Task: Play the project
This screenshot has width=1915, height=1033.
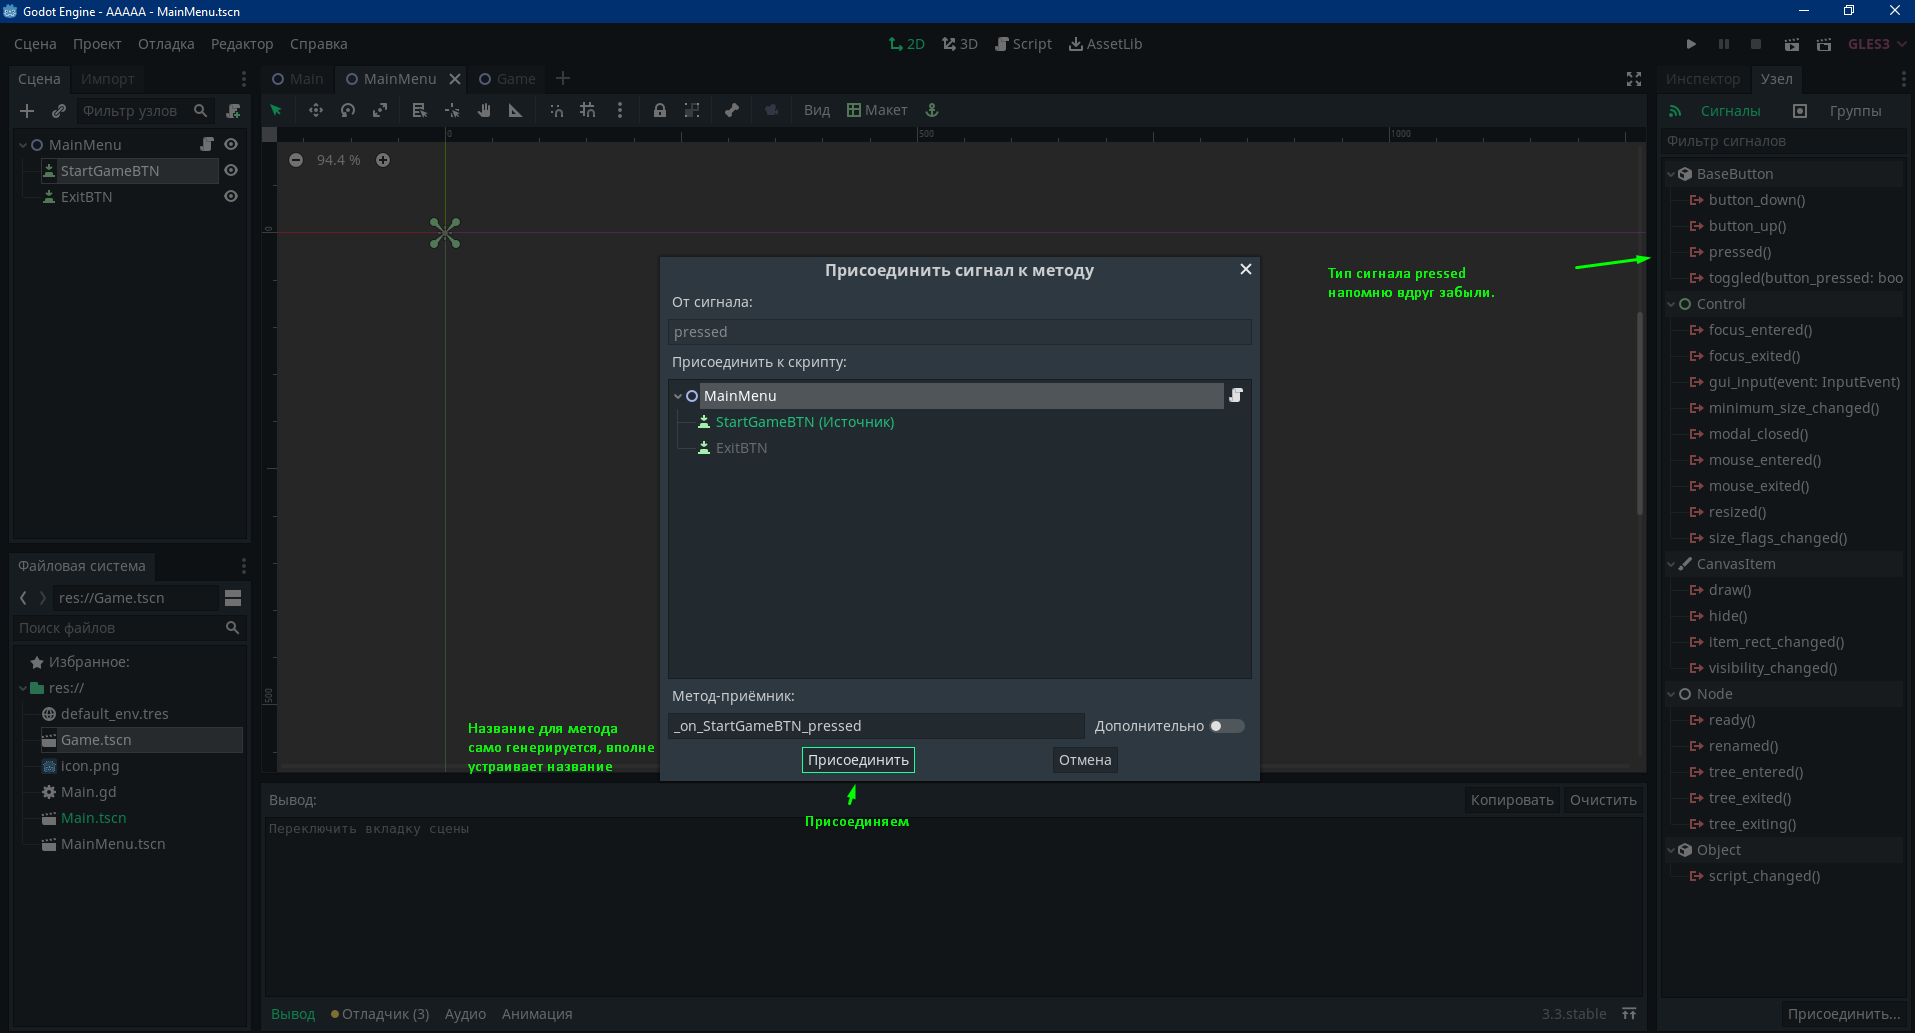Action: 1691,44
